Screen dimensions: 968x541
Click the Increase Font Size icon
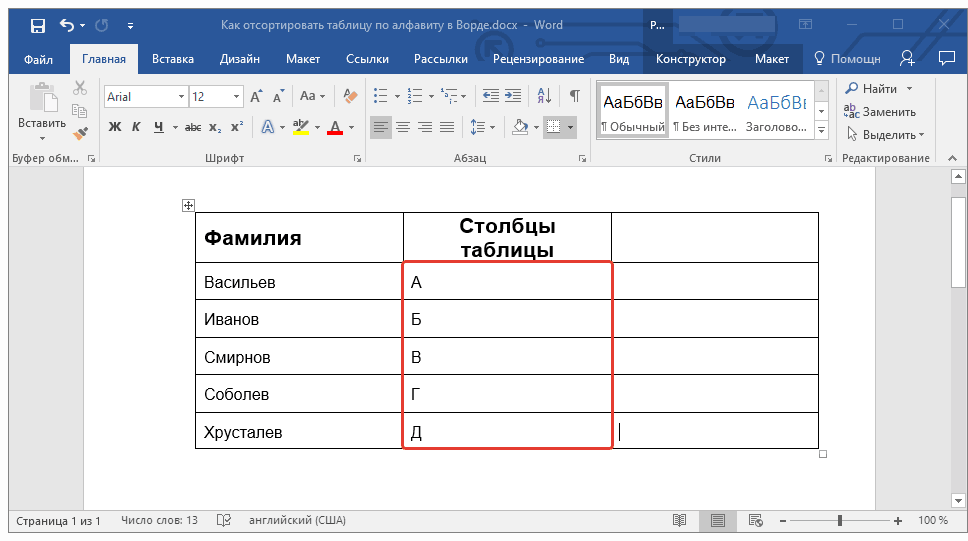point(256,96)
